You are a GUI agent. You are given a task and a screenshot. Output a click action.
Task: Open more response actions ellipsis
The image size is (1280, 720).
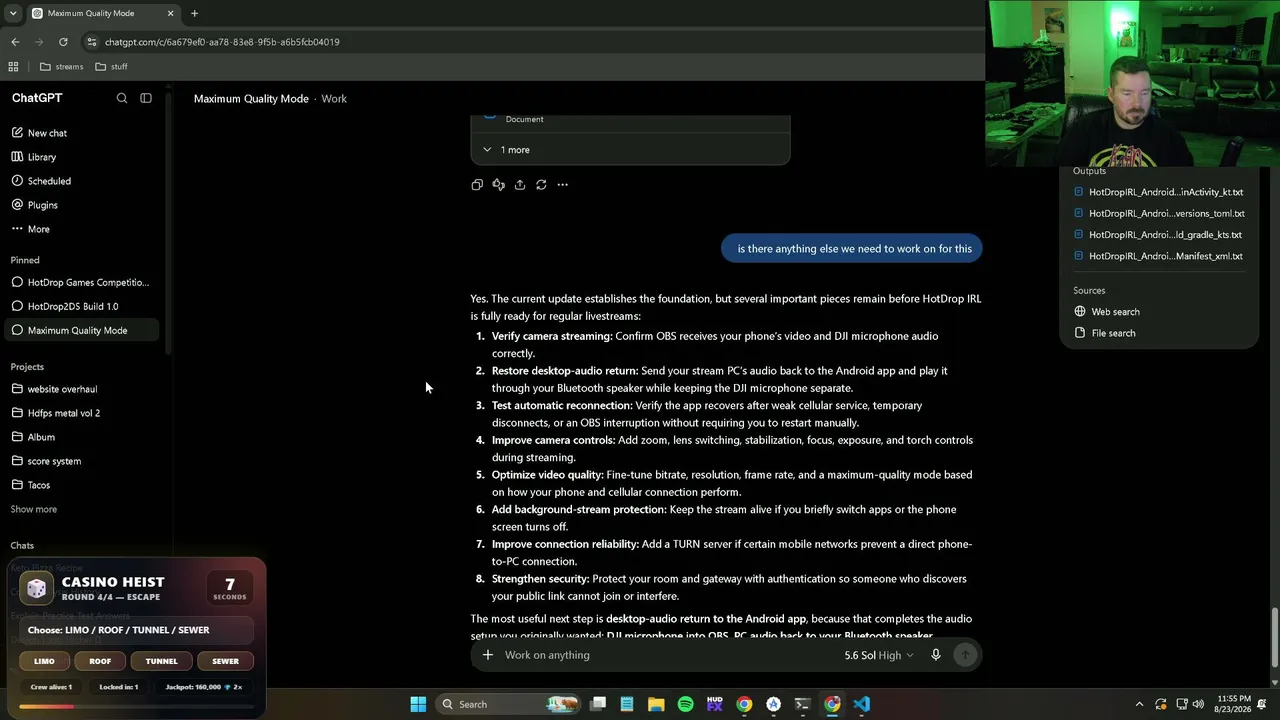coord(562,185)
